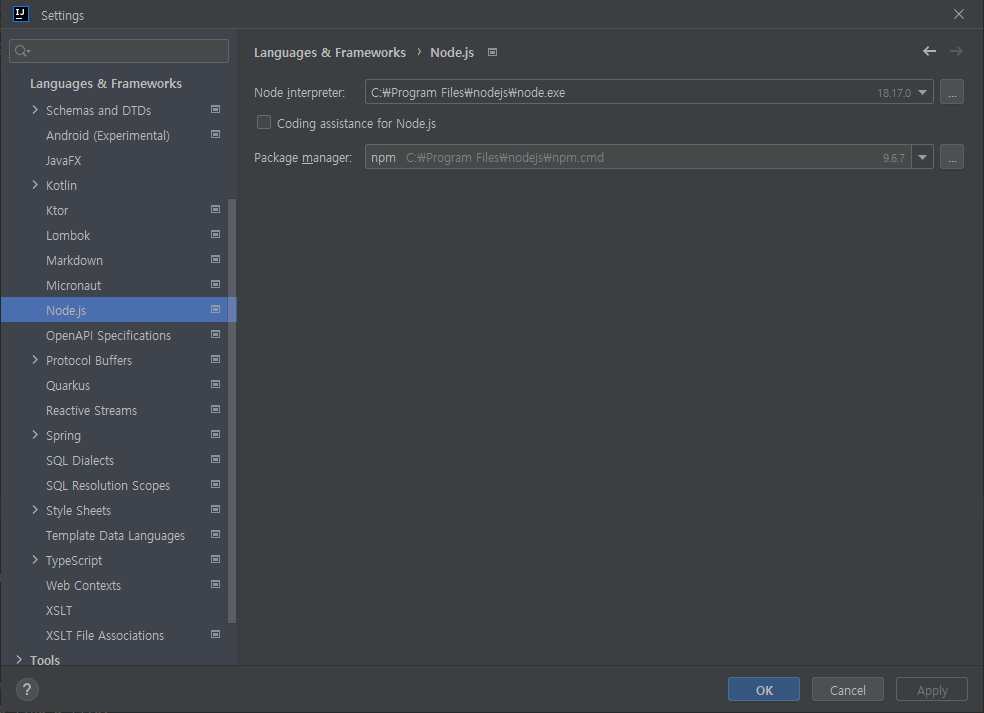
Task: Select Ktor settings page
Action: pyautogui.click(x=57, y=210)
